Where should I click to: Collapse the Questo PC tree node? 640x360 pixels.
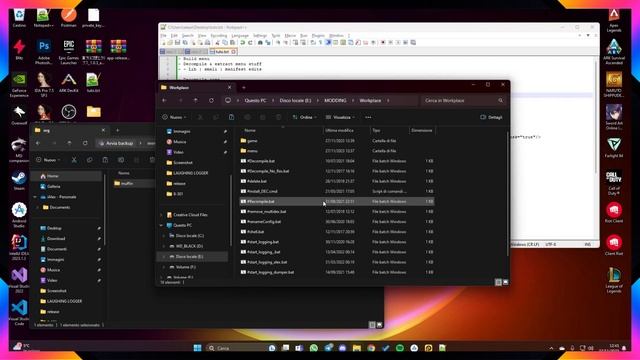click(x=161, y=225)
